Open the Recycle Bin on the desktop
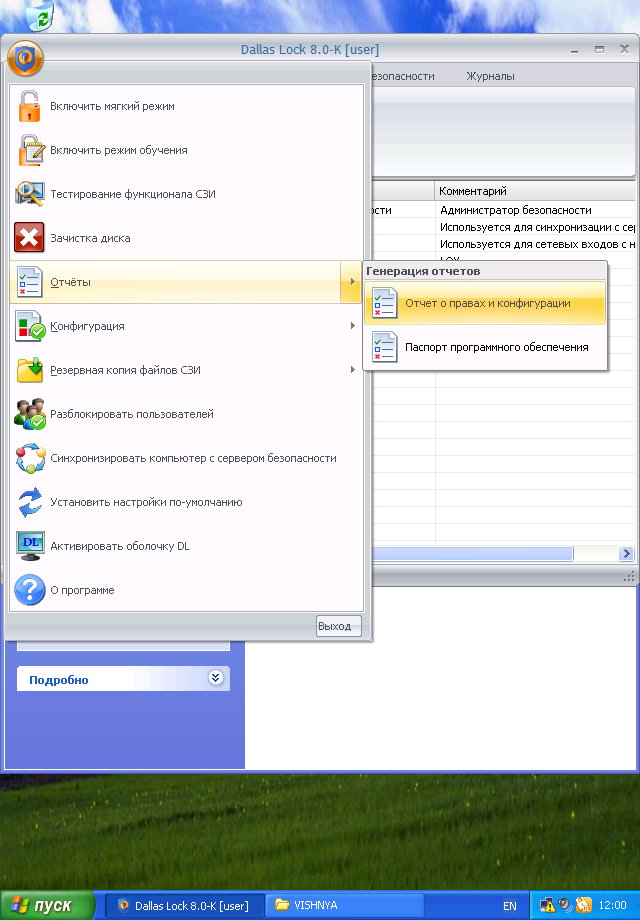 pos(40,16)
